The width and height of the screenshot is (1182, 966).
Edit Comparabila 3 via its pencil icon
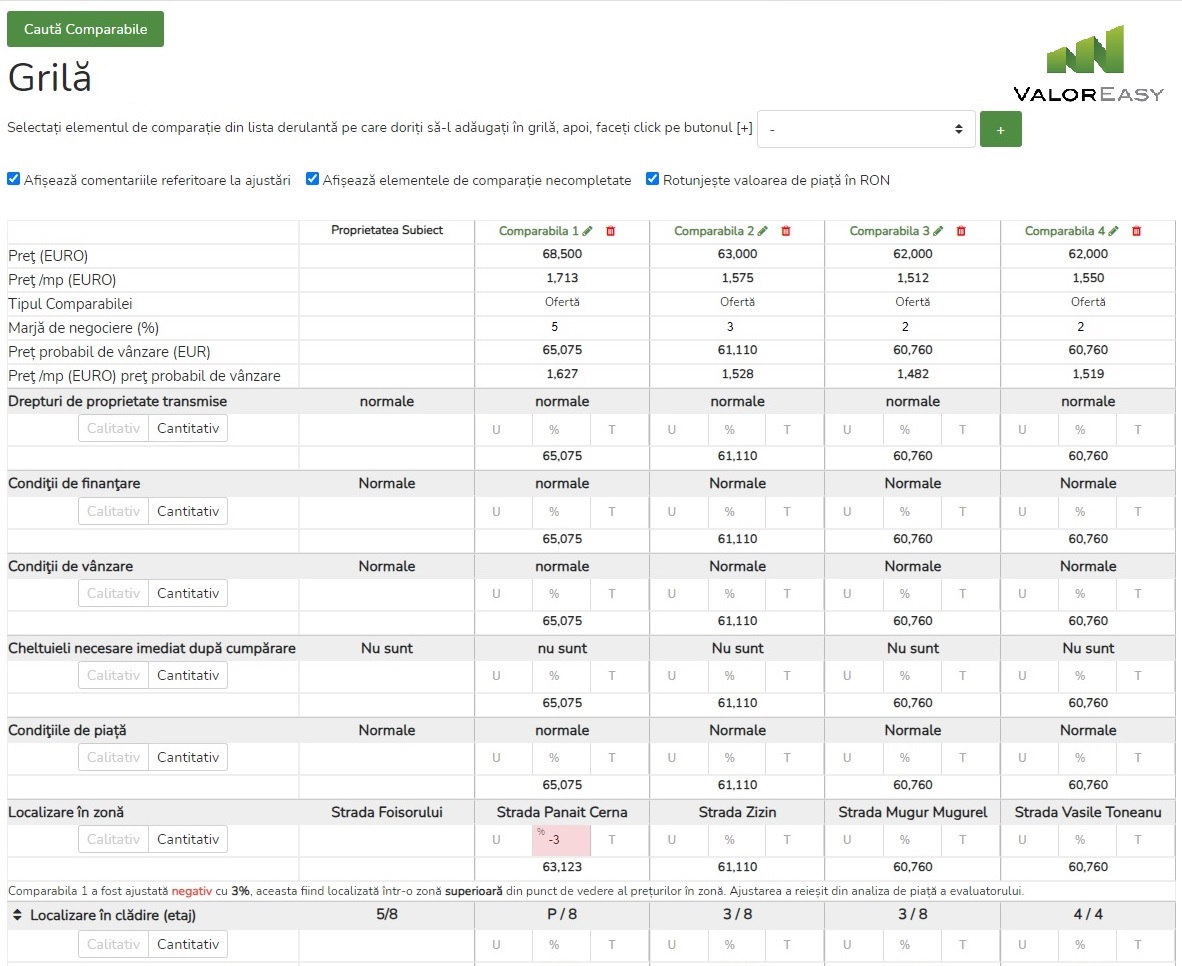(x=938, y=231)
